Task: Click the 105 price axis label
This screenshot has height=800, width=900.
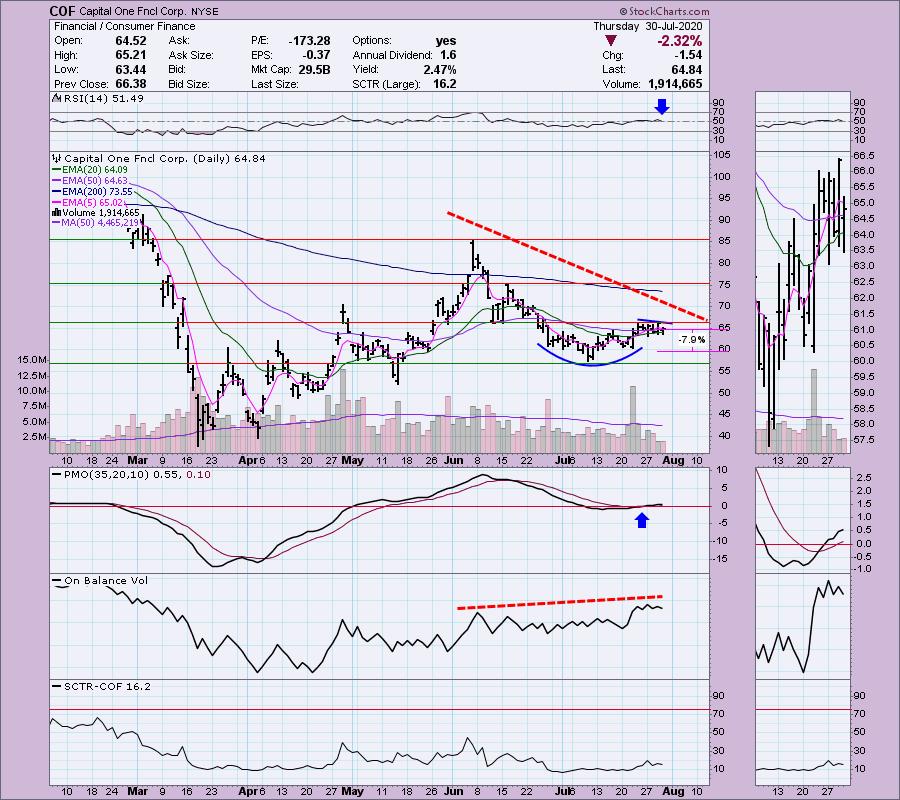Action: coord(723,155)
